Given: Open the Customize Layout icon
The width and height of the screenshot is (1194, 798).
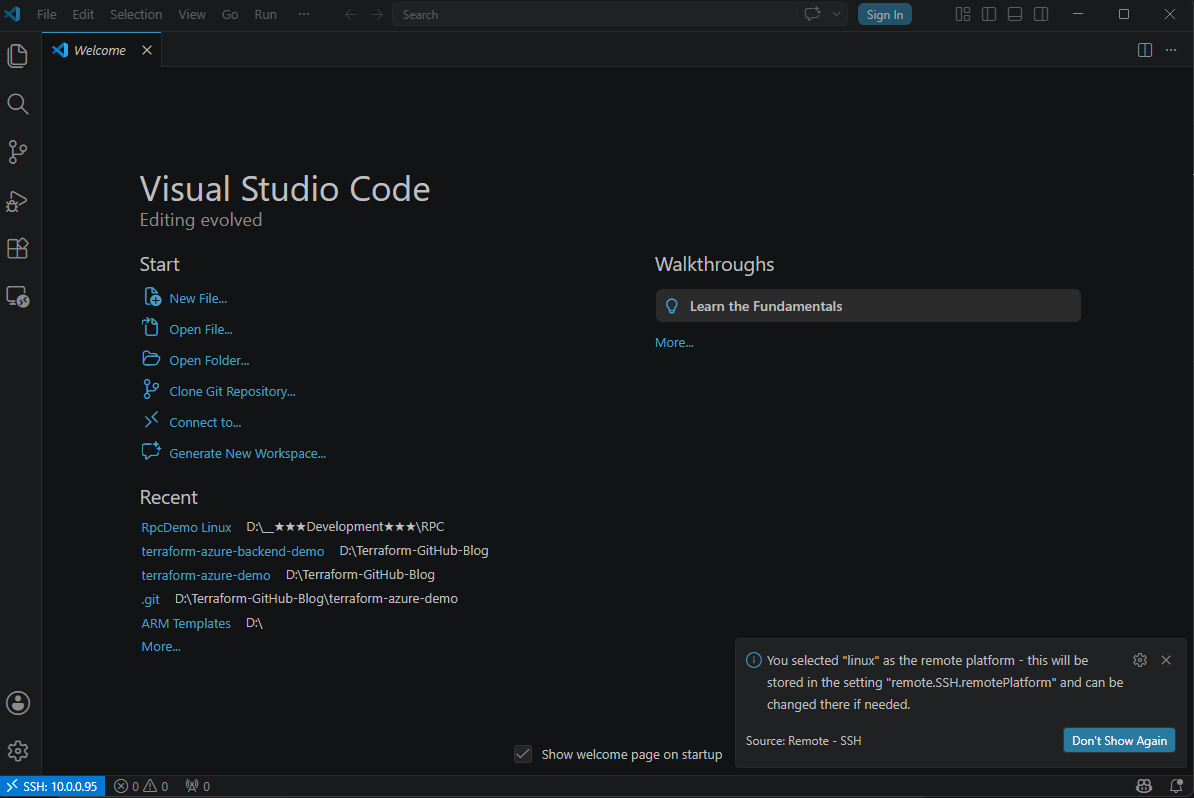Looking at the screenshot, I should click(963, 14).
